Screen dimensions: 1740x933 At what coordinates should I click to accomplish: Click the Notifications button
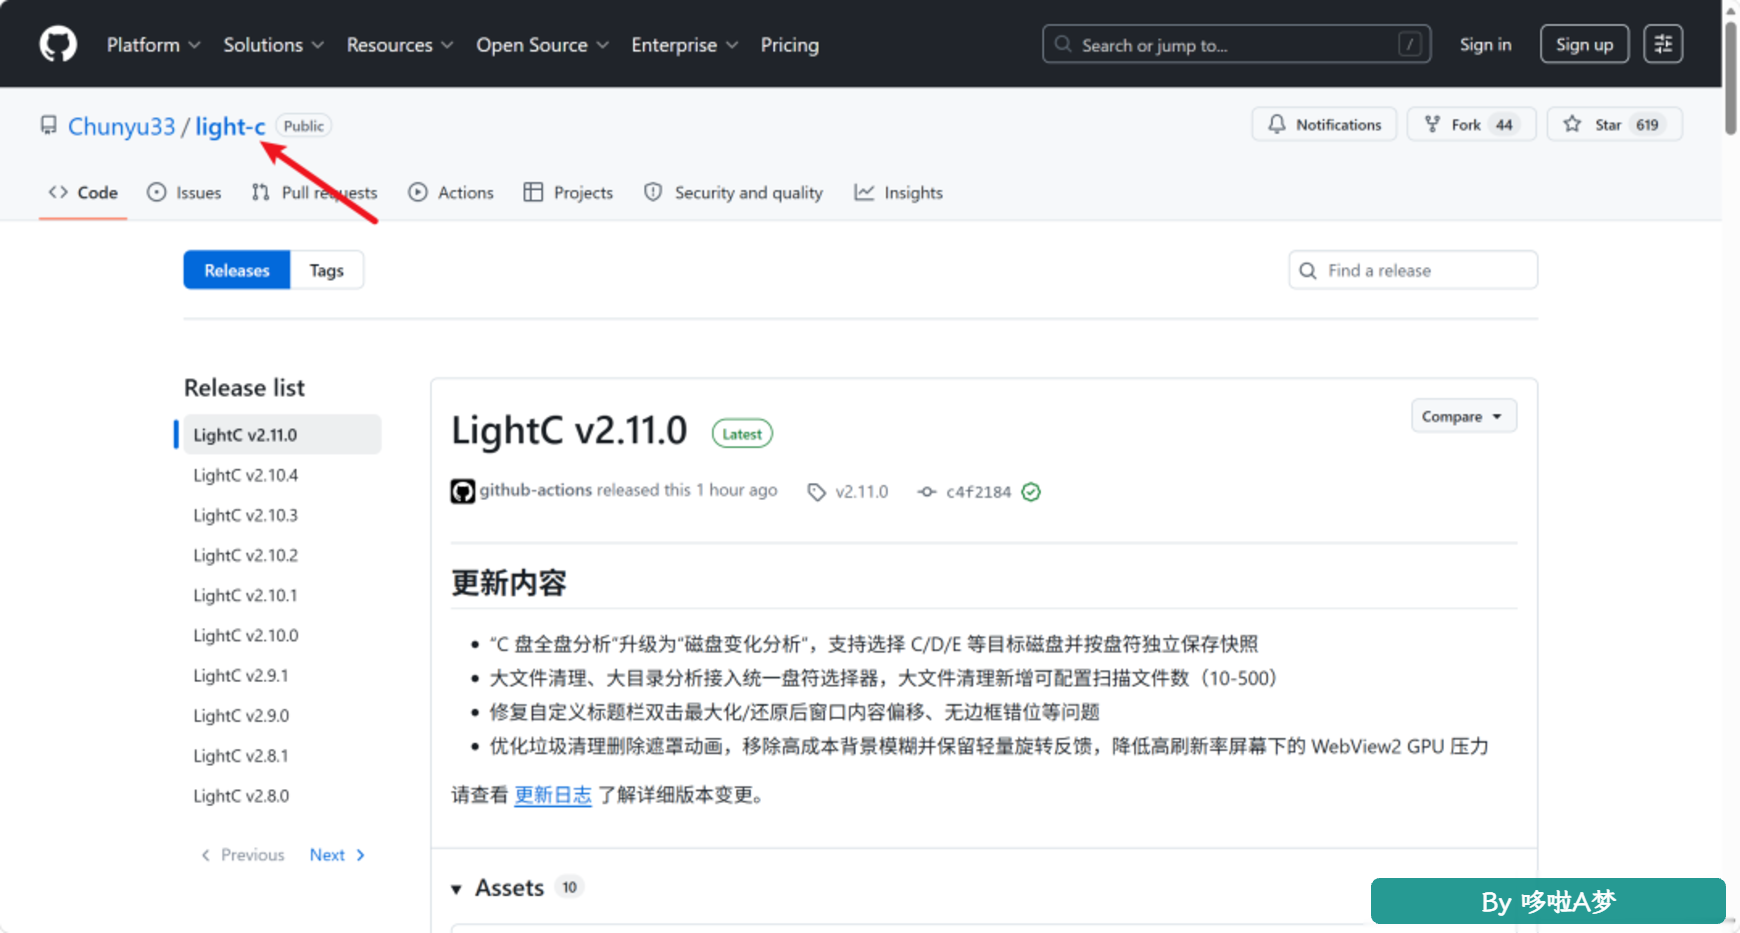tap(1324, 124)
